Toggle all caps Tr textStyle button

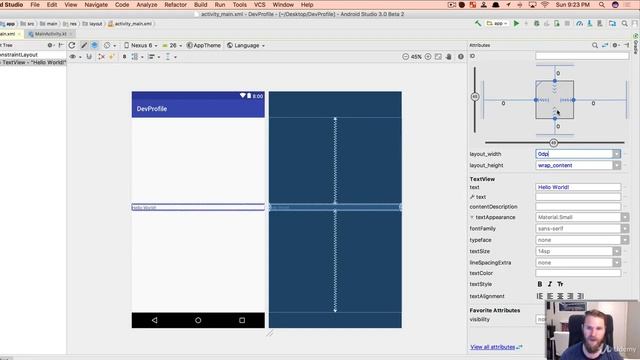[x=560, y=284]
